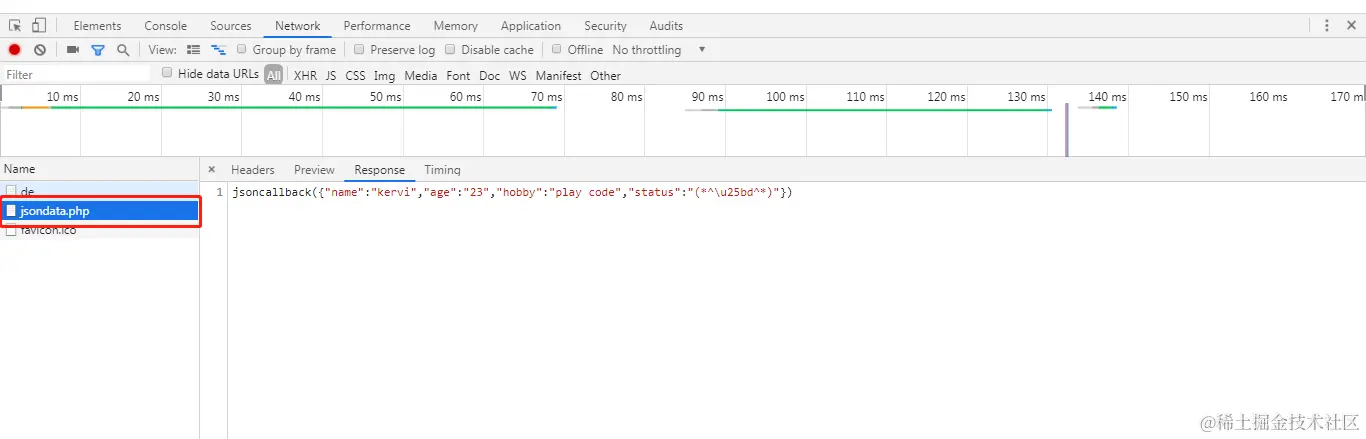Select the jsondata.php request row
This screenshot has width=1366, height=439.
(100, 211)
